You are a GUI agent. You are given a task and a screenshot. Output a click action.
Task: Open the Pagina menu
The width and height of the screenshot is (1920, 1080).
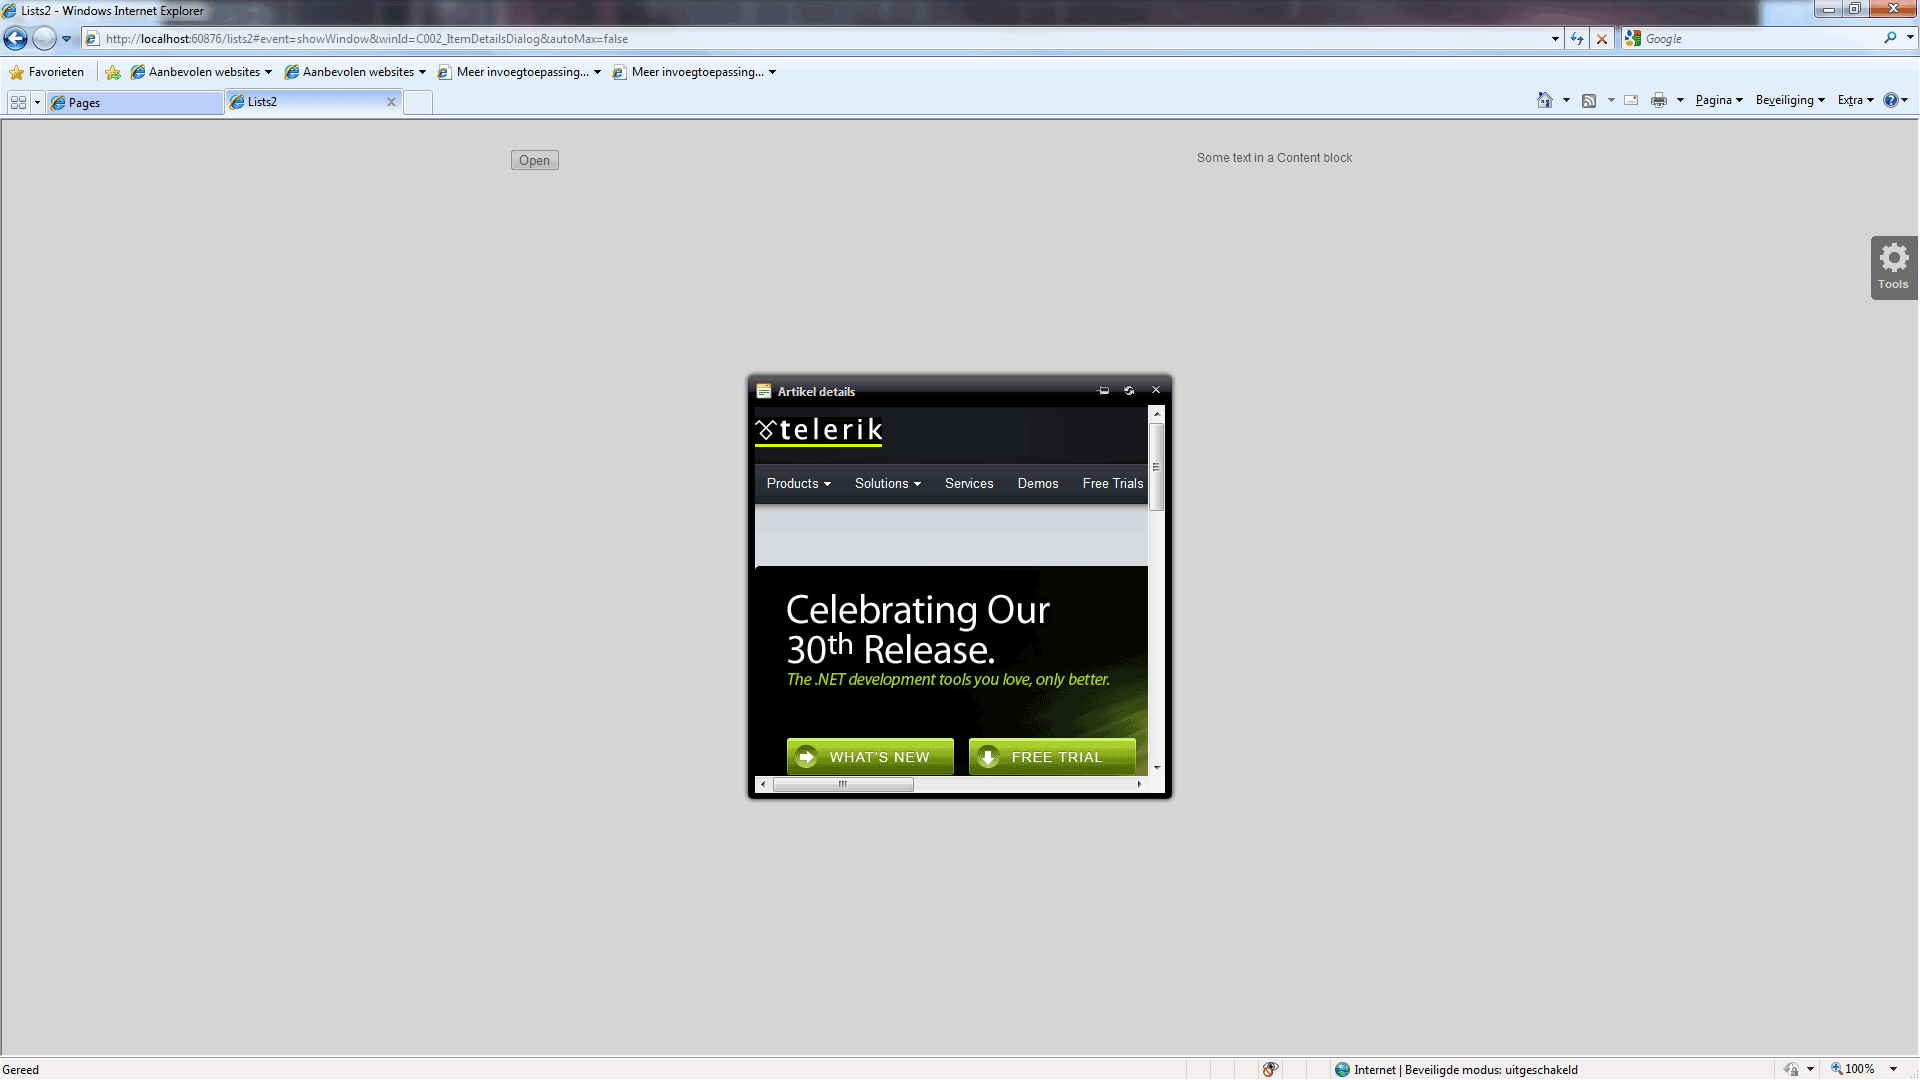click(x=1719, y=100)
